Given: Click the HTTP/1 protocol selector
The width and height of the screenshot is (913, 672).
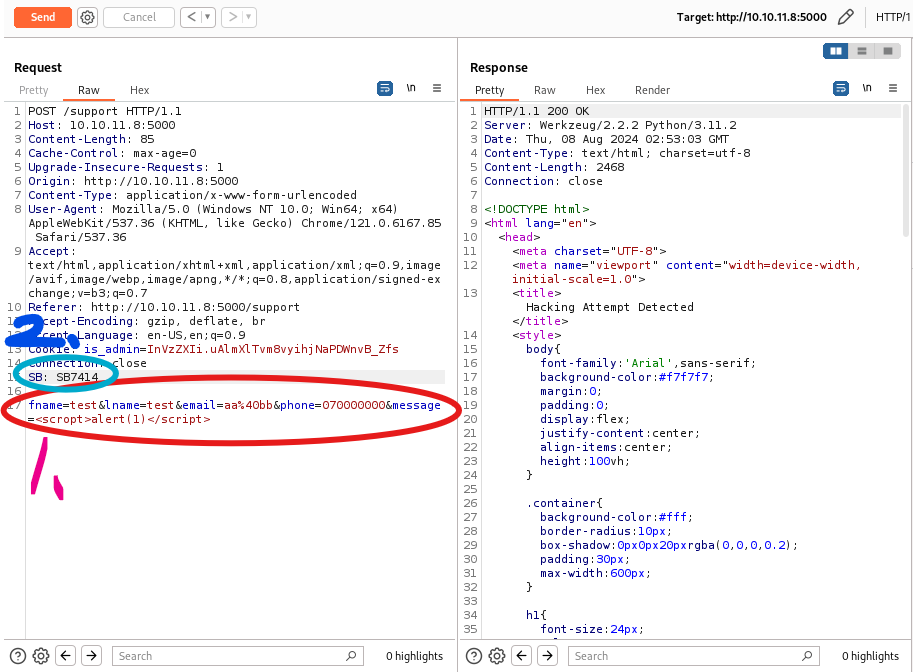Looking at the screenshot, I should 893,17.
